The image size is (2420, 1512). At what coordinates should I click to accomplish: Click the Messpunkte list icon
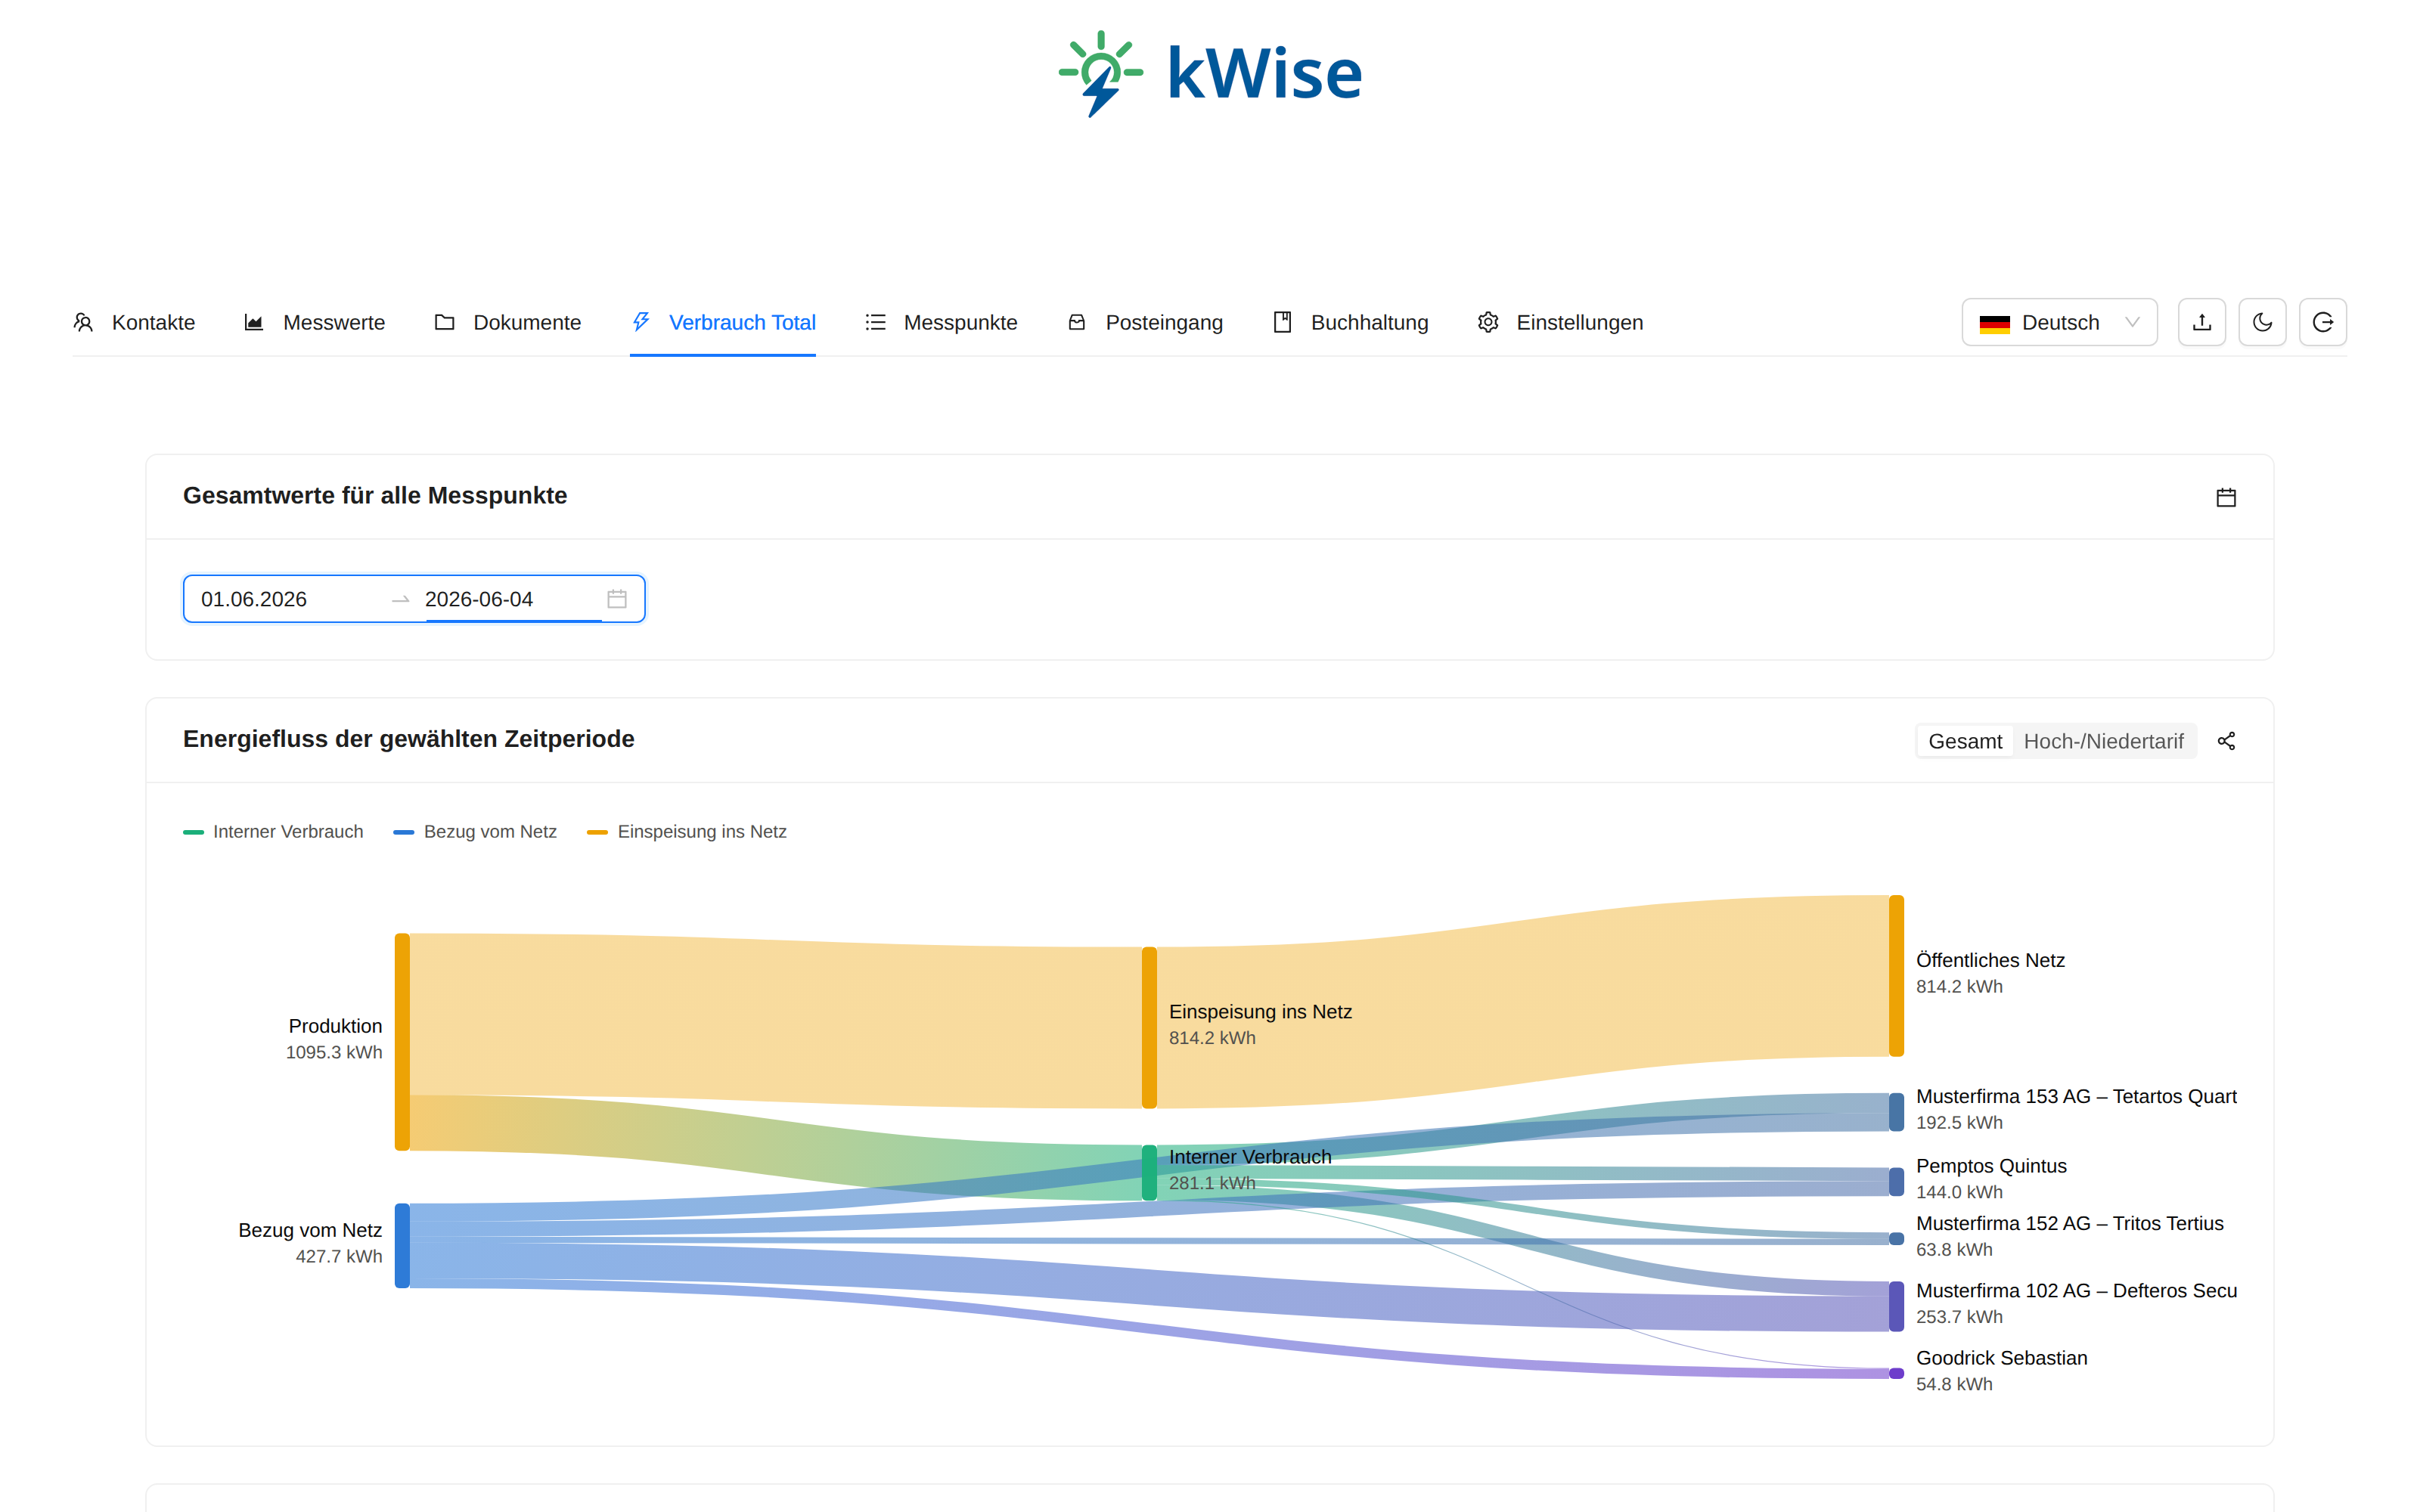(x=876, y=322)
